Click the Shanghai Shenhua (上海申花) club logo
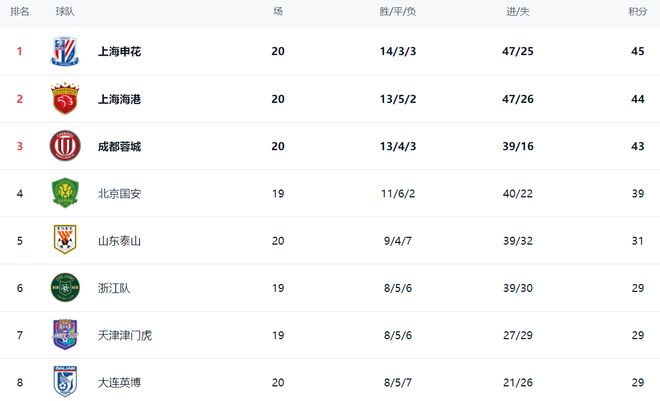Image resolution: width=660 pixels, height=401 pixels. pyautogui.click(x=64, y=51)
